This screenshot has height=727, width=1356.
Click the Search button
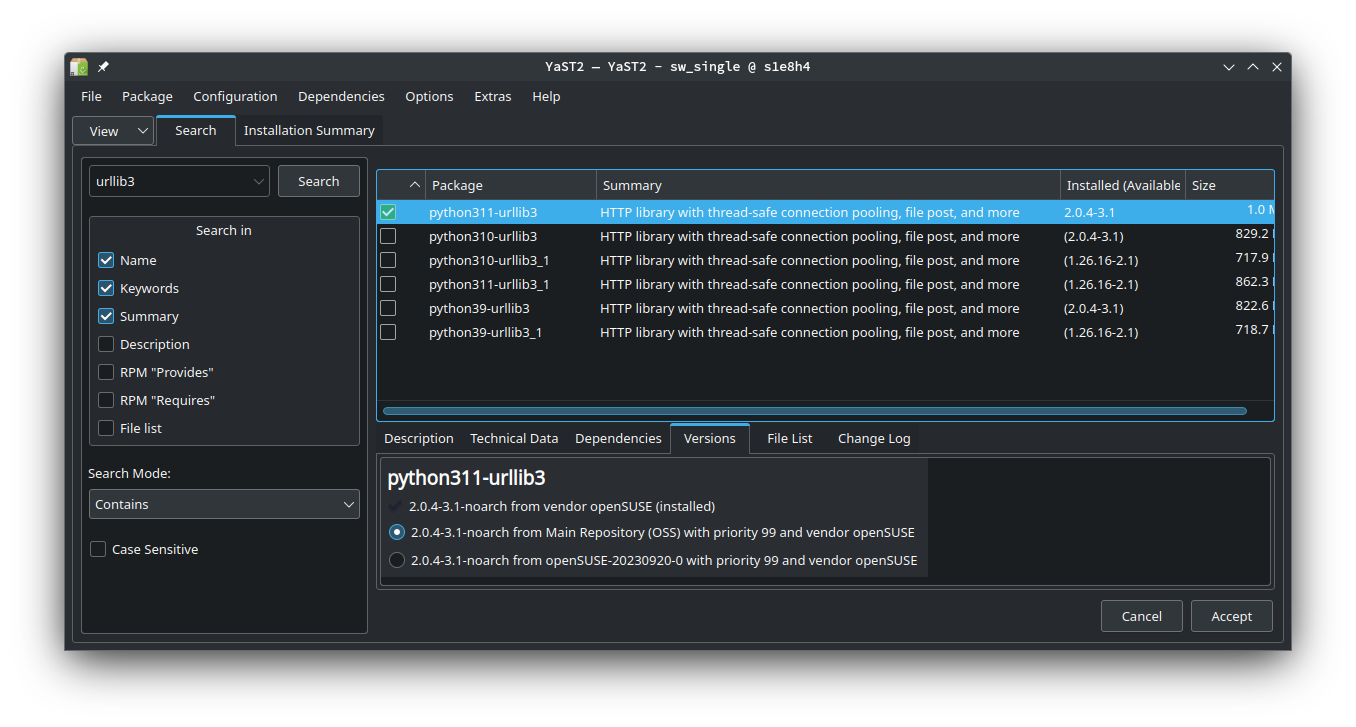click(x=318, y=181)
